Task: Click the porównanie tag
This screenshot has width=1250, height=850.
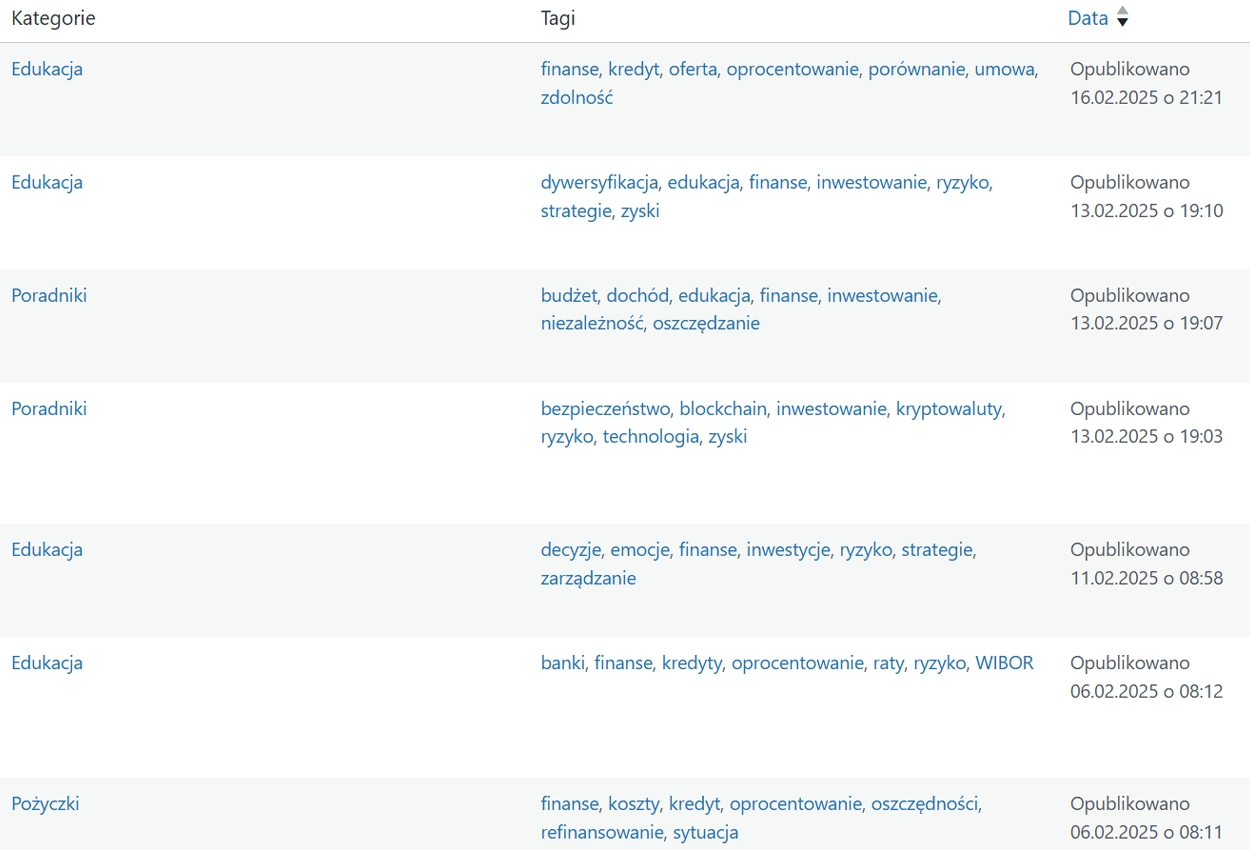Action: (x=916, y=69)
